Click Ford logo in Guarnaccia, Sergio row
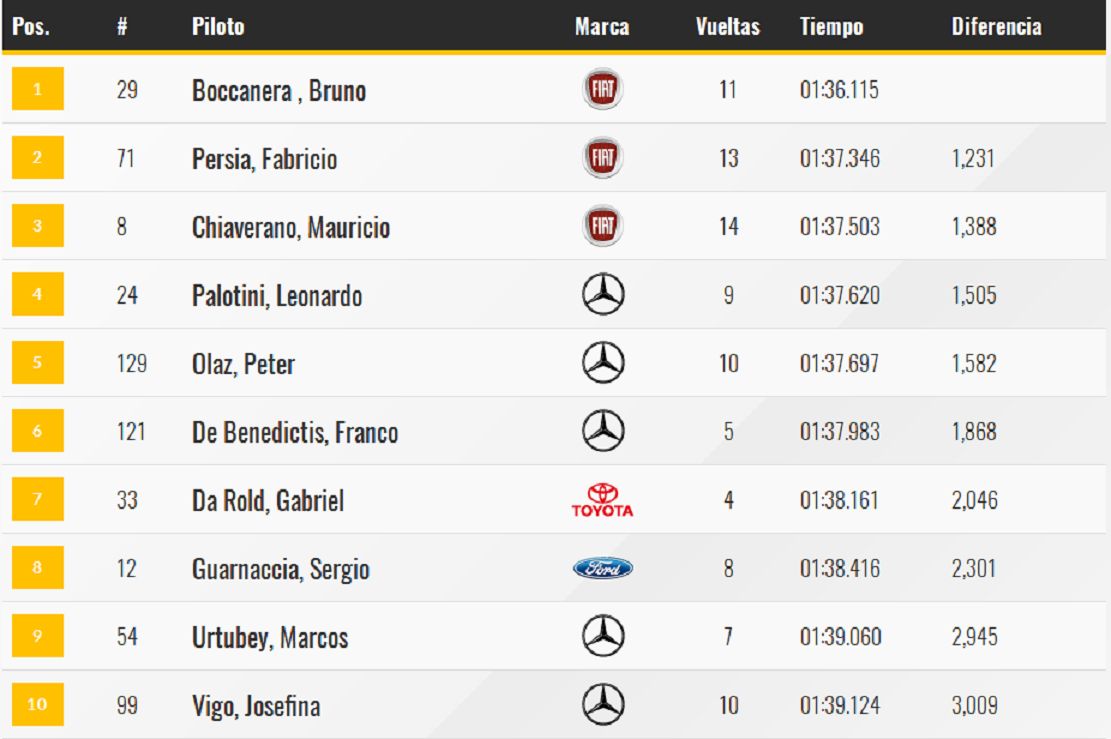Viewport: 1111px width, 739px height. (602, 568)
